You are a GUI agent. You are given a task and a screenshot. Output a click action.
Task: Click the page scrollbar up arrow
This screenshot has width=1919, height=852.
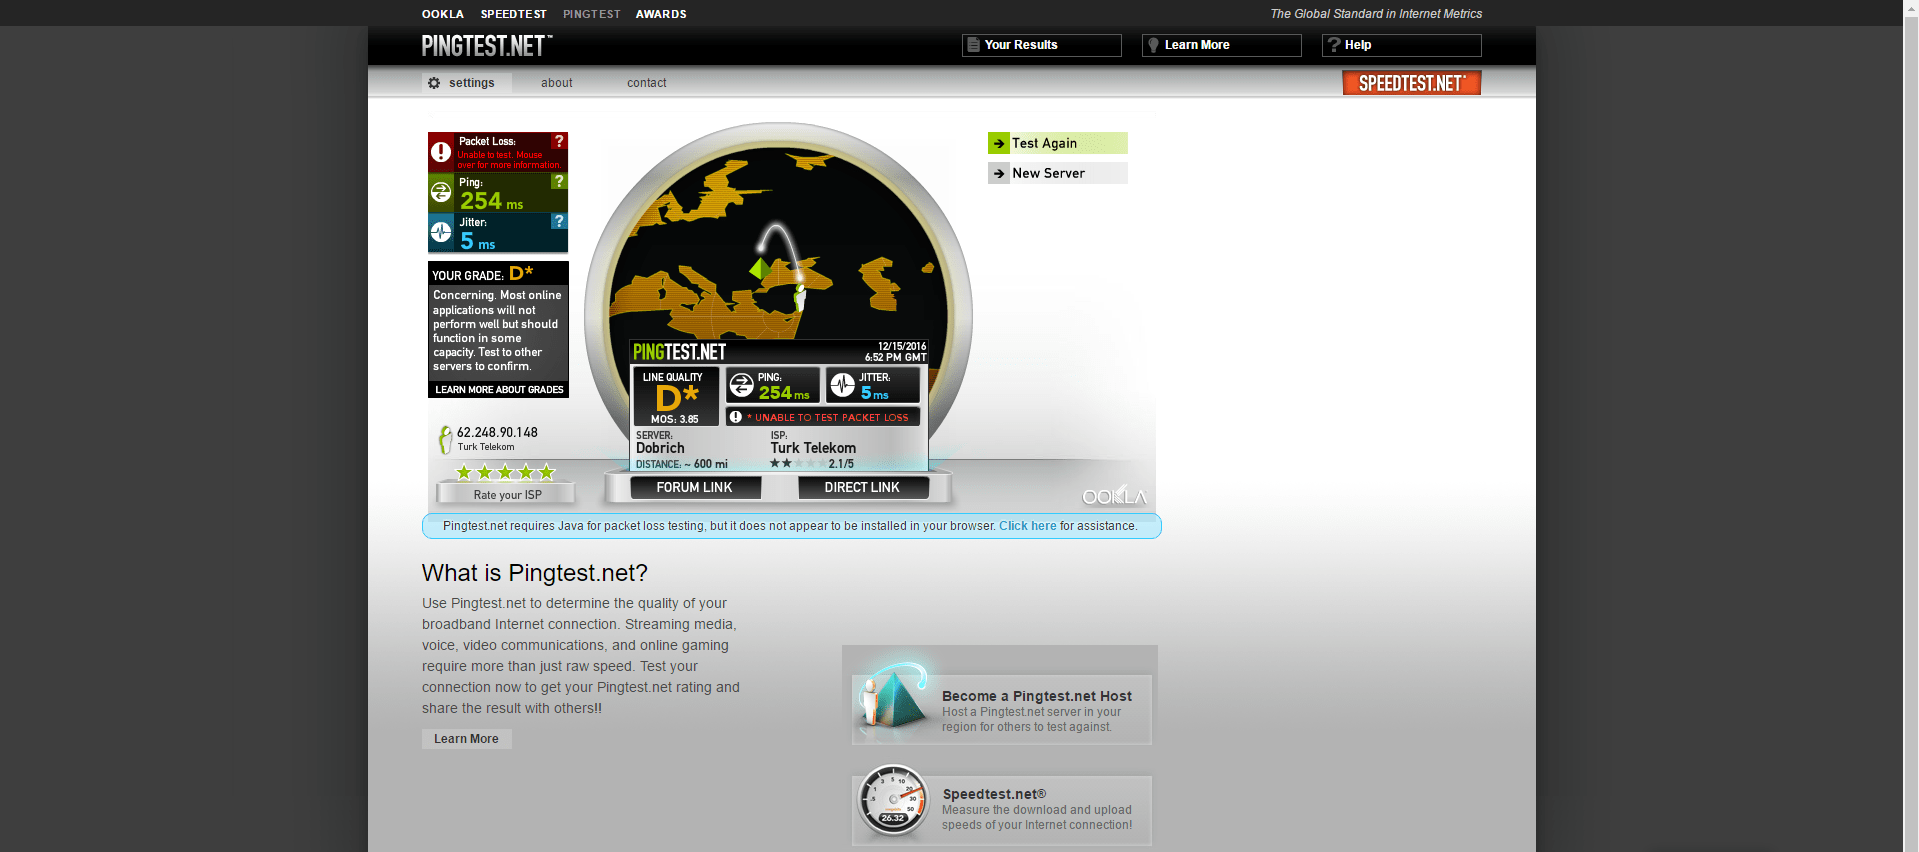[1911, 8]
